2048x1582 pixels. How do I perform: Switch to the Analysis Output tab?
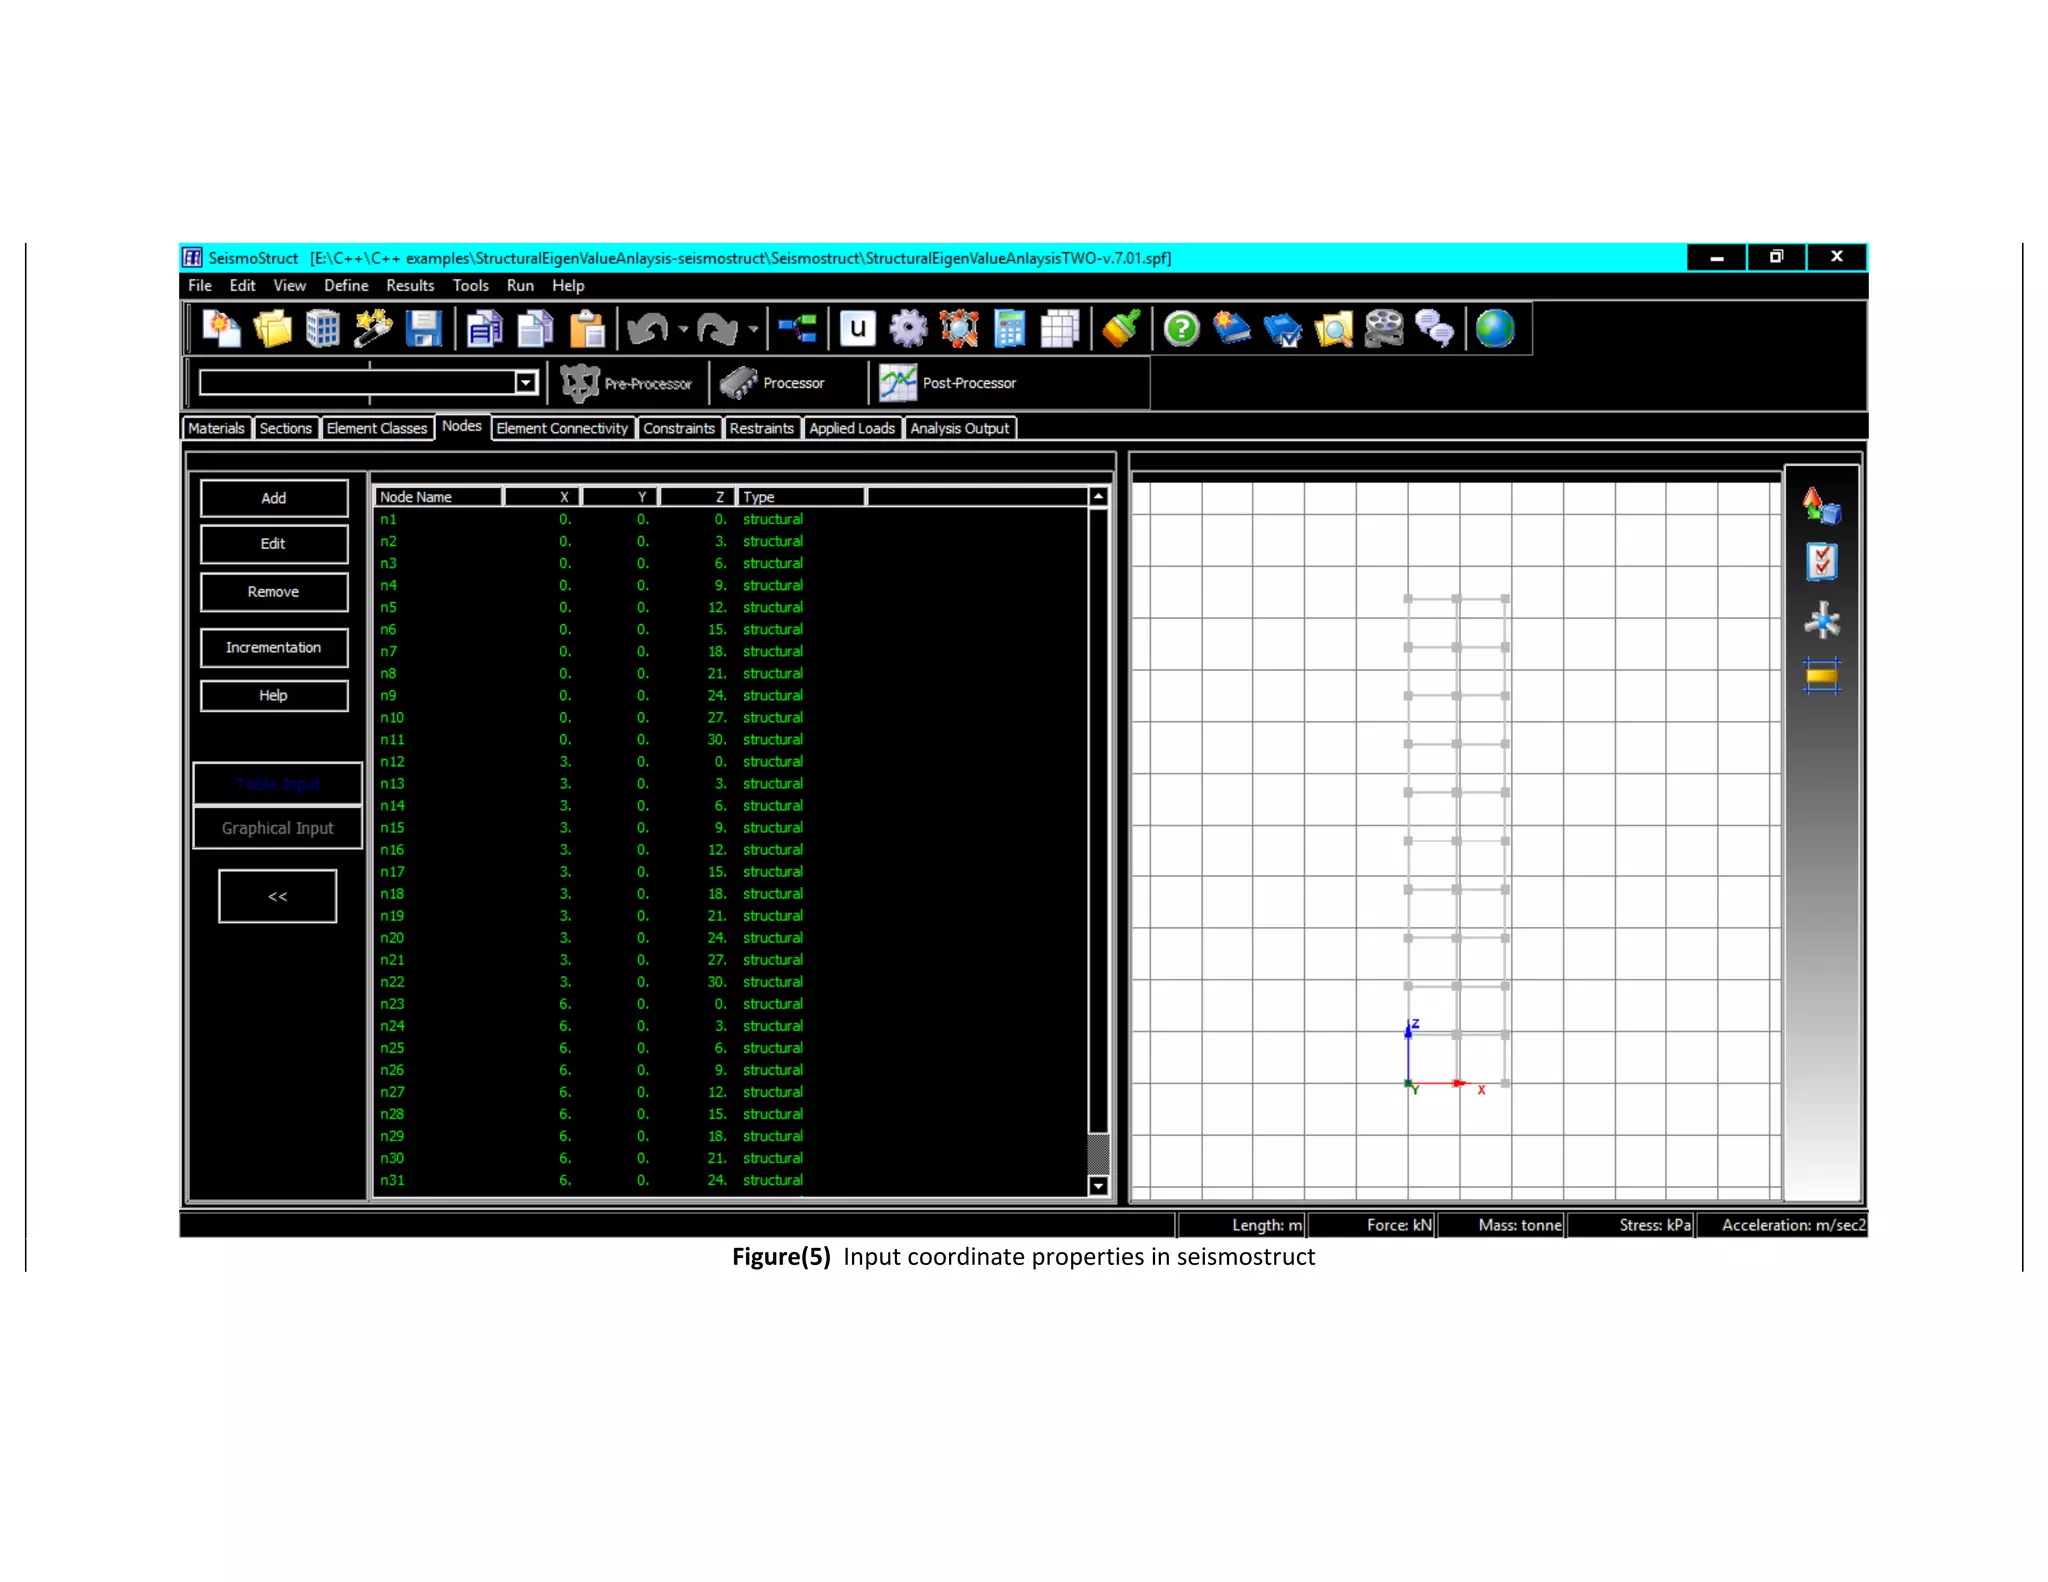point(960,428)
